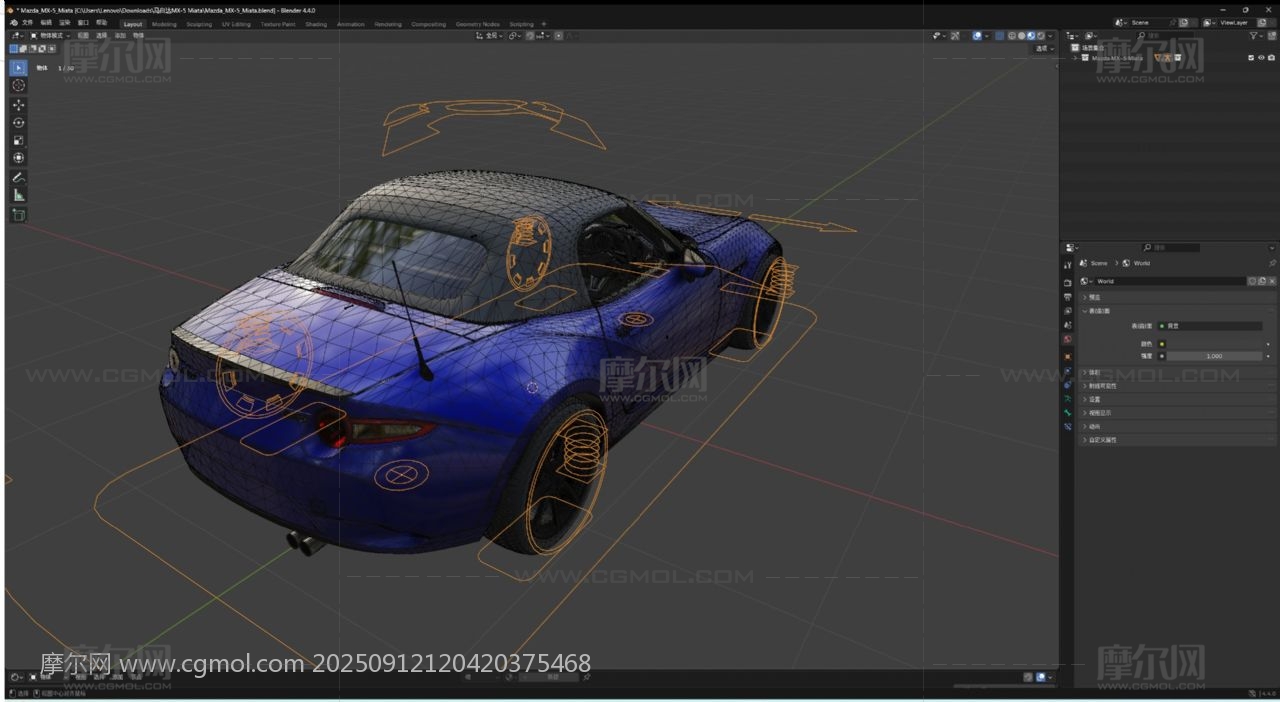
Task: Open the View Layer properties tab
Action: point(1068,311)
